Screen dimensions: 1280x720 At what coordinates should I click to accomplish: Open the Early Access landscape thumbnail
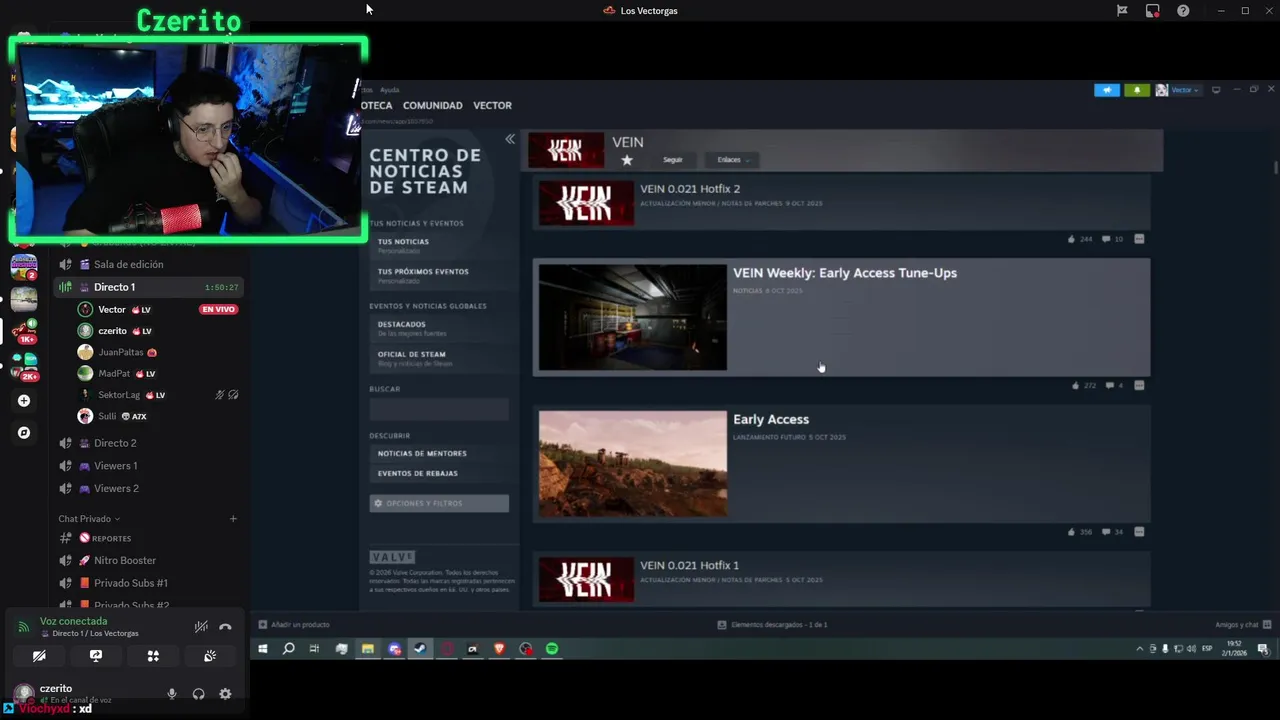pos(633,463)
